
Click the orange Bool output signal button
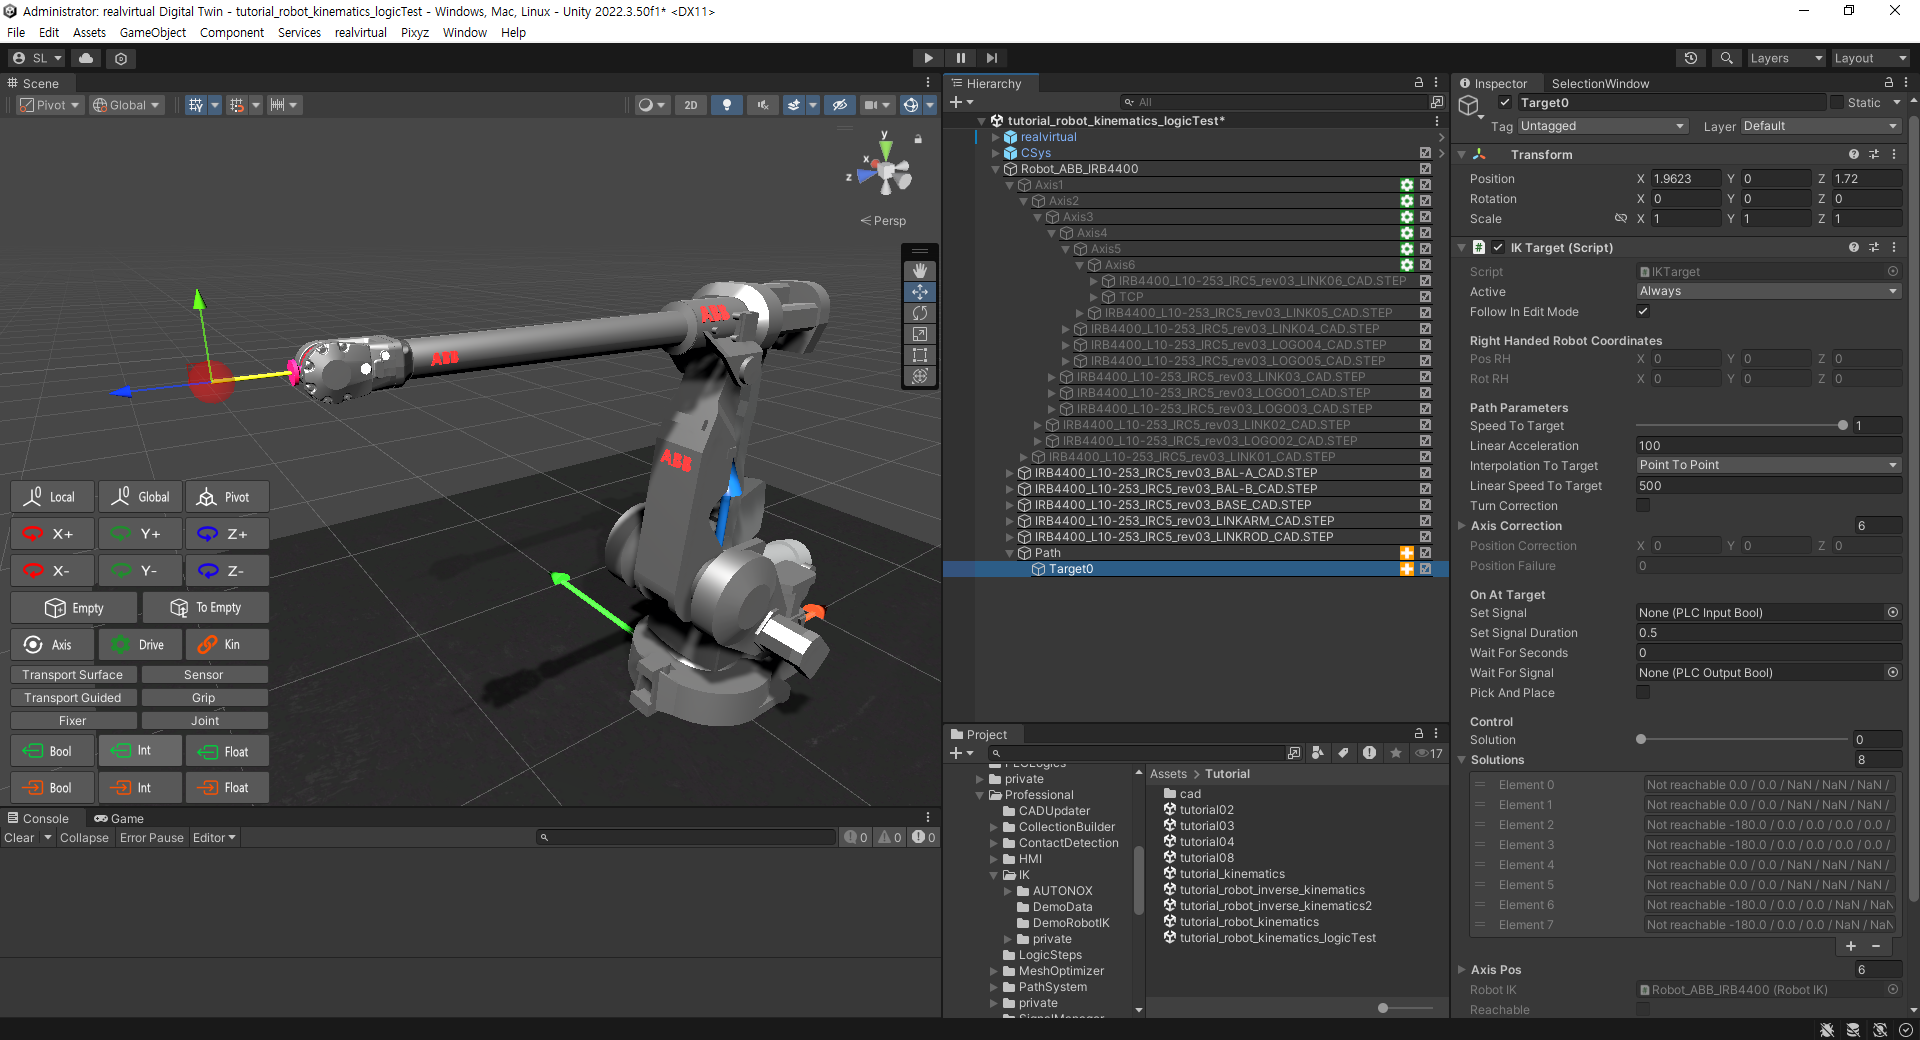[53, 788]
